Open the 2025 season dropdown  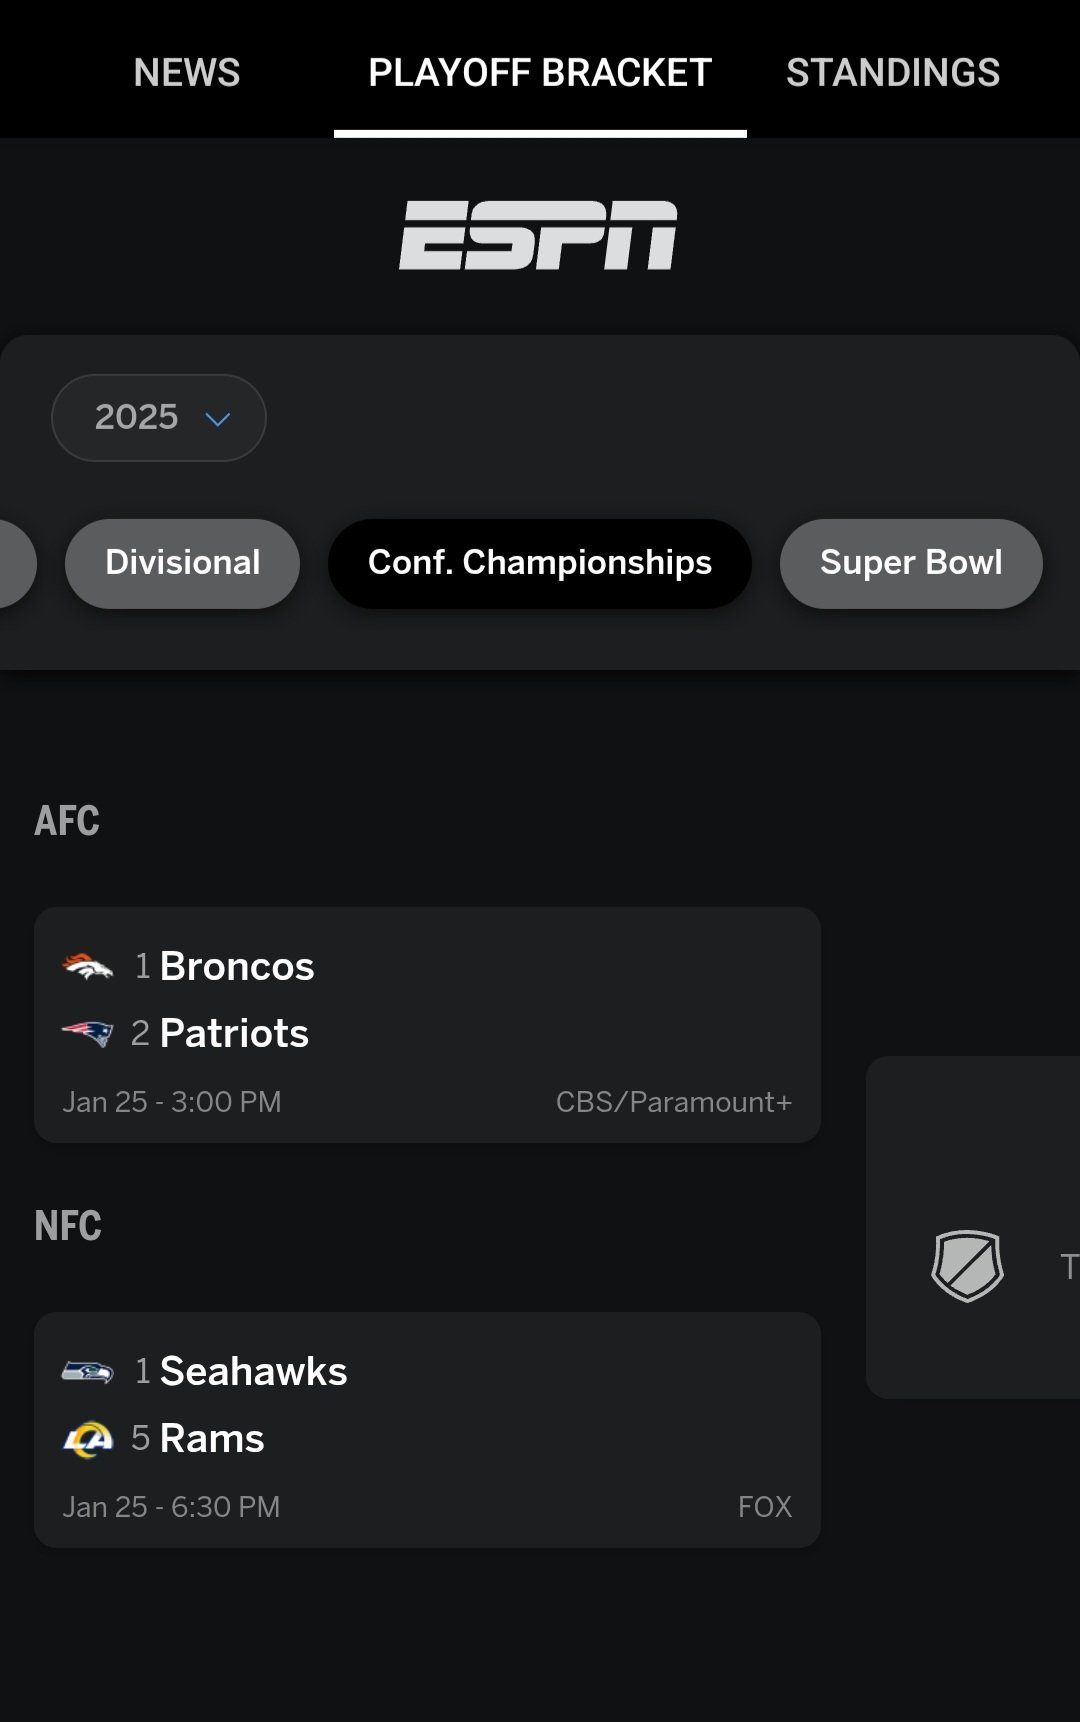coord(158,418)
